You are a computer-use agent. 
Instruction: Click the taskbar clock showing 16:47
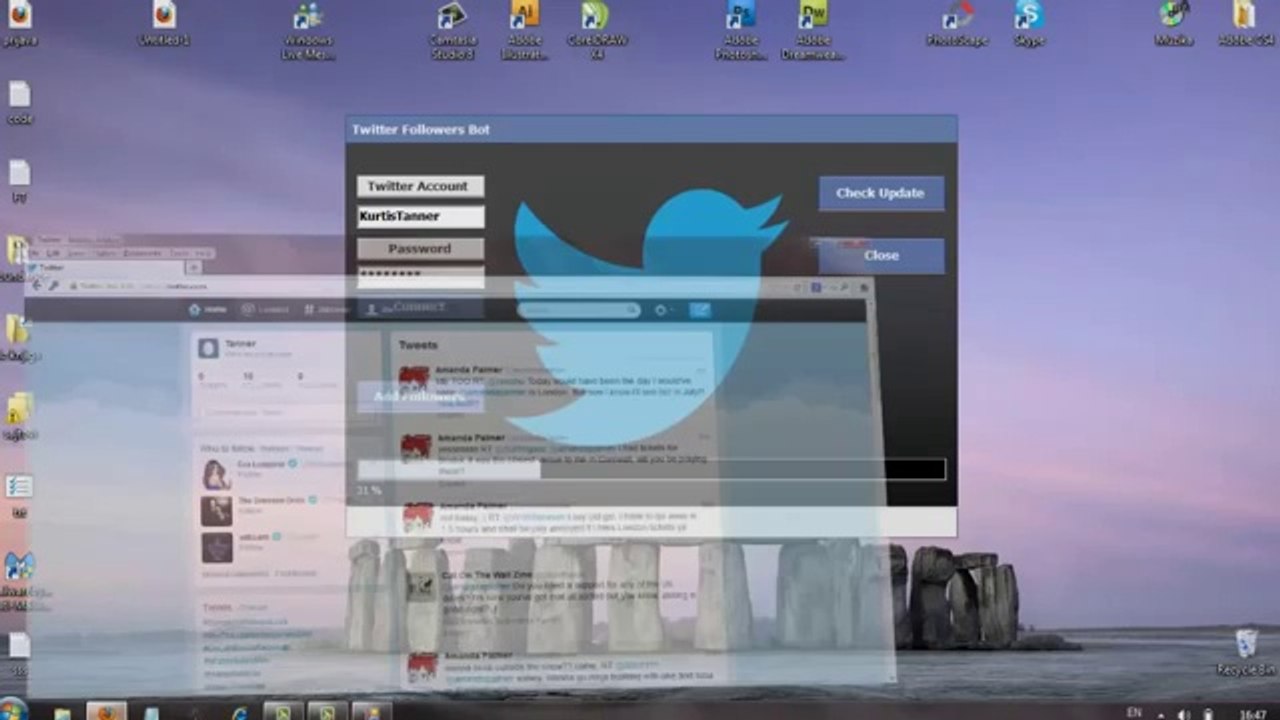[1252, 713]
